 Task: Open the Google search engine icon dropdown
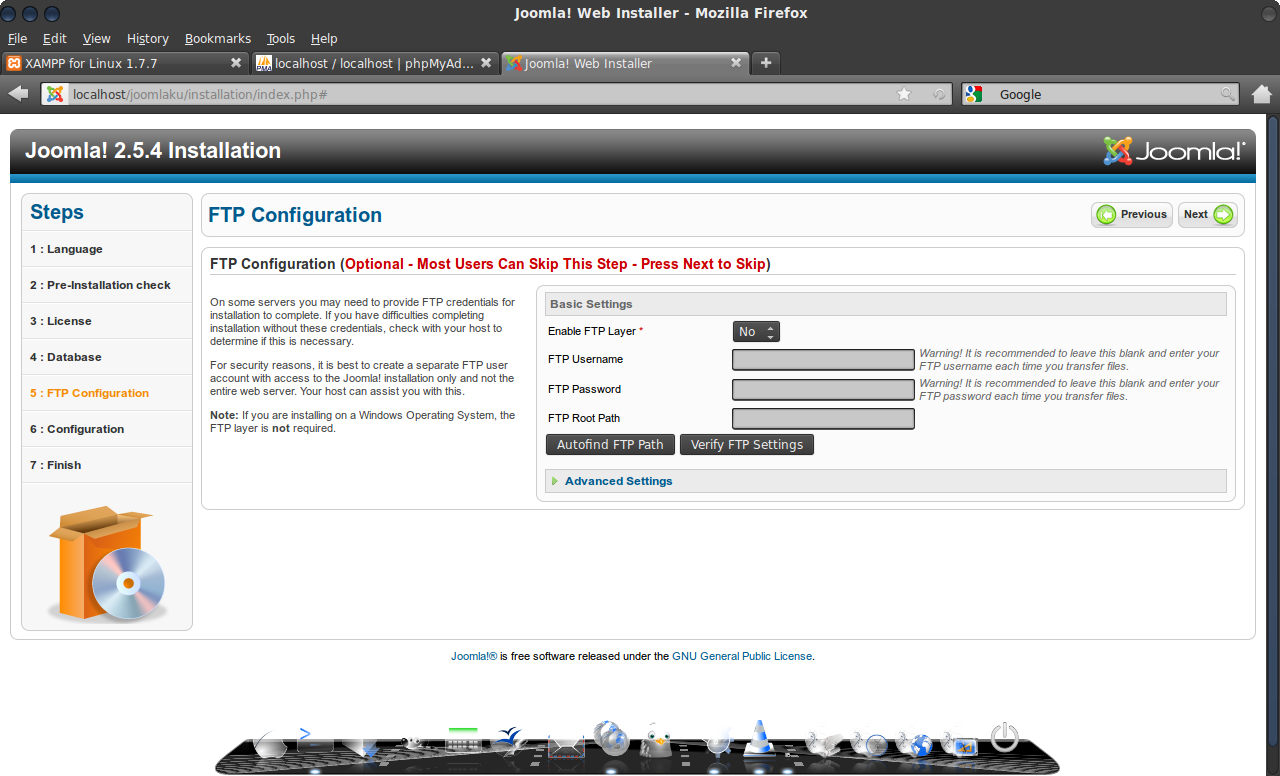point(975,94)
